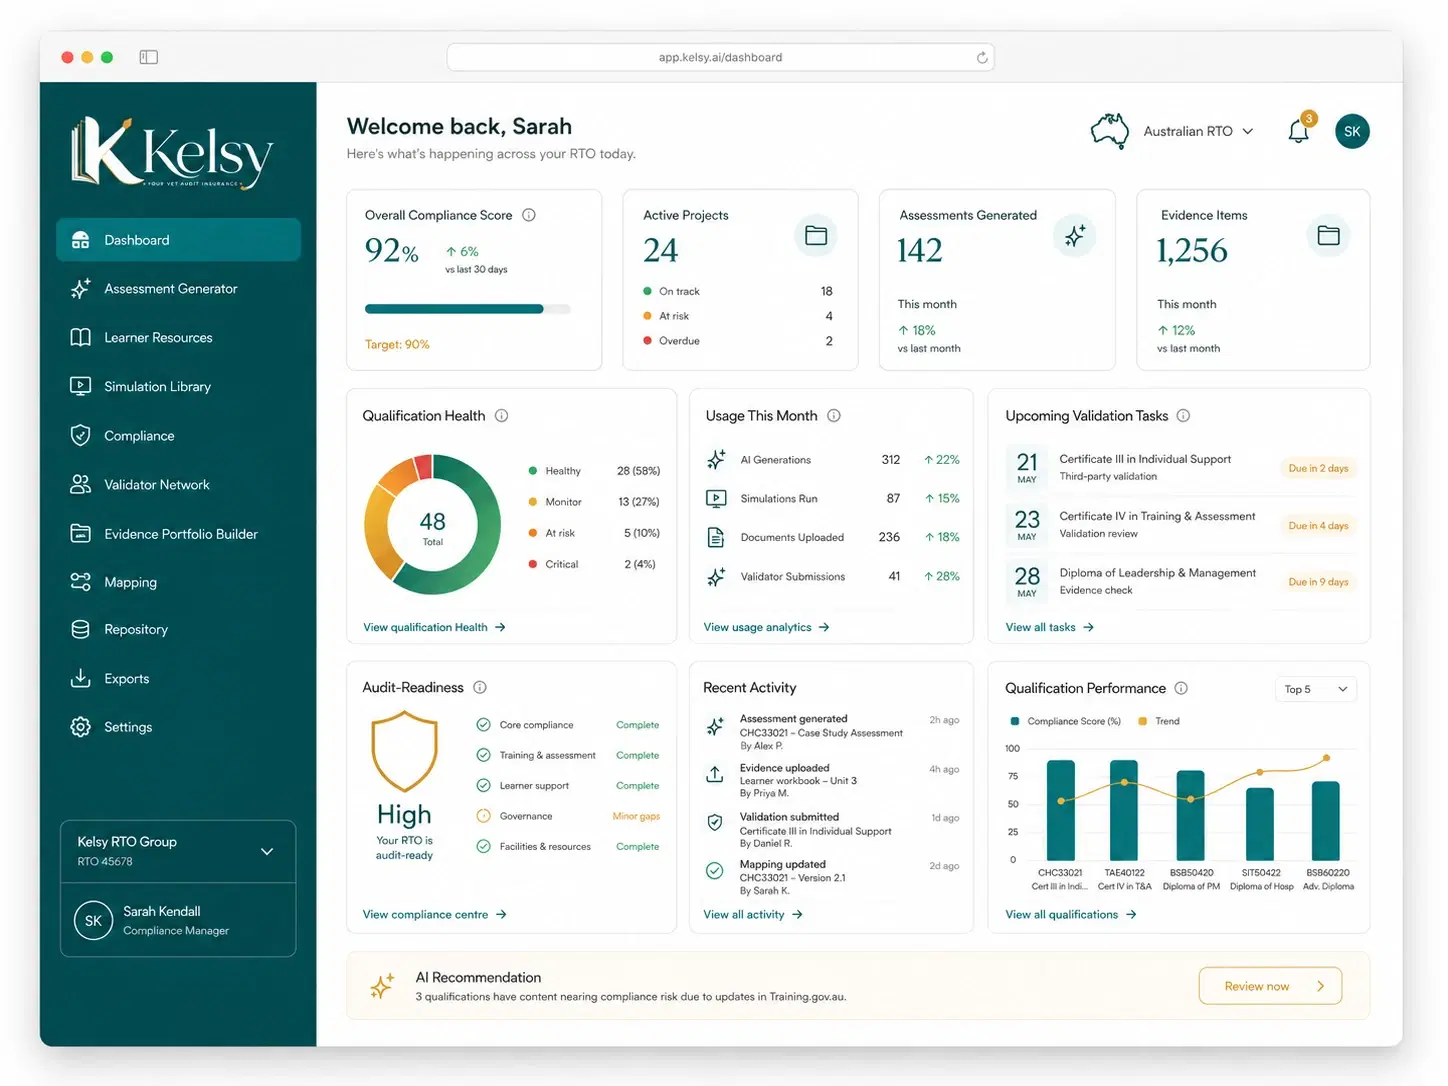Click the SK profile avatar at top right
The image size is (1448, 1086).
(1352, 131)
